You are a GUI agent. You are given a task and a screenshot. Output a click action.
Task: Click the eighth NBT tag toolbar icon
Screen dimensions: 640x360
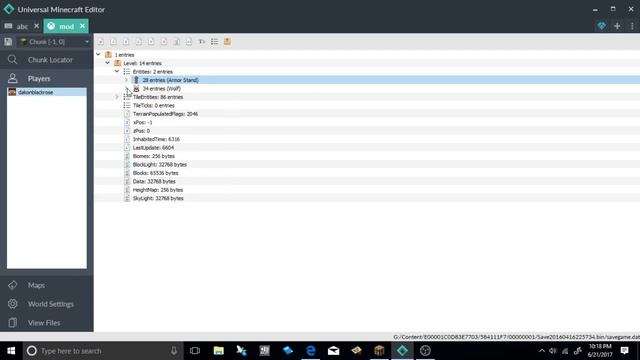[189, 42]
